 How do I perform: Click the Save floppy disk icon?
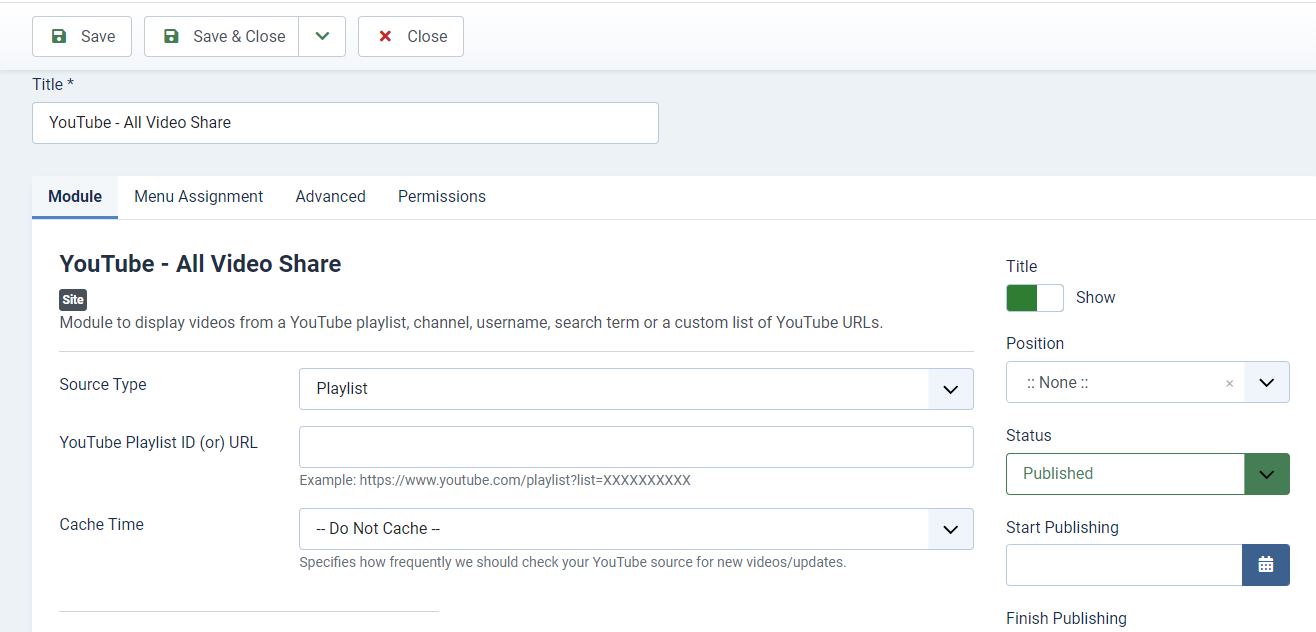pyautogui.click(x=59, y=37)
